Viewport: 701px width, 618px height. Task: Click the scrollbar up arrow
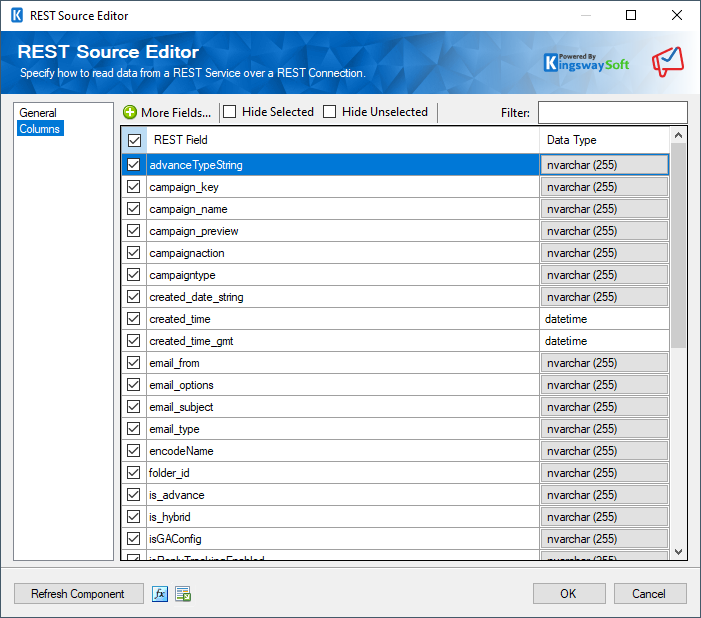(x=678, y=135)
